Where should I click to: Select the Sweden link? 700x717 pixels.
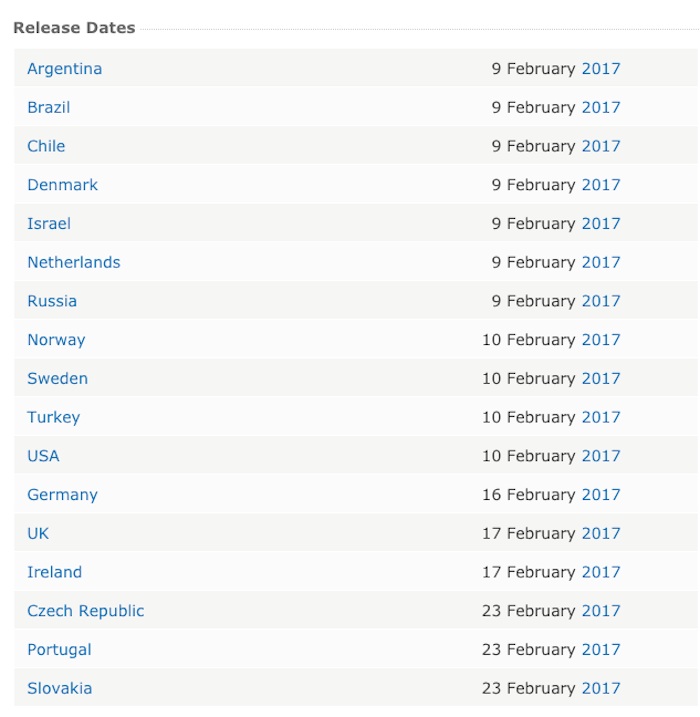click(x=57, y=379)
